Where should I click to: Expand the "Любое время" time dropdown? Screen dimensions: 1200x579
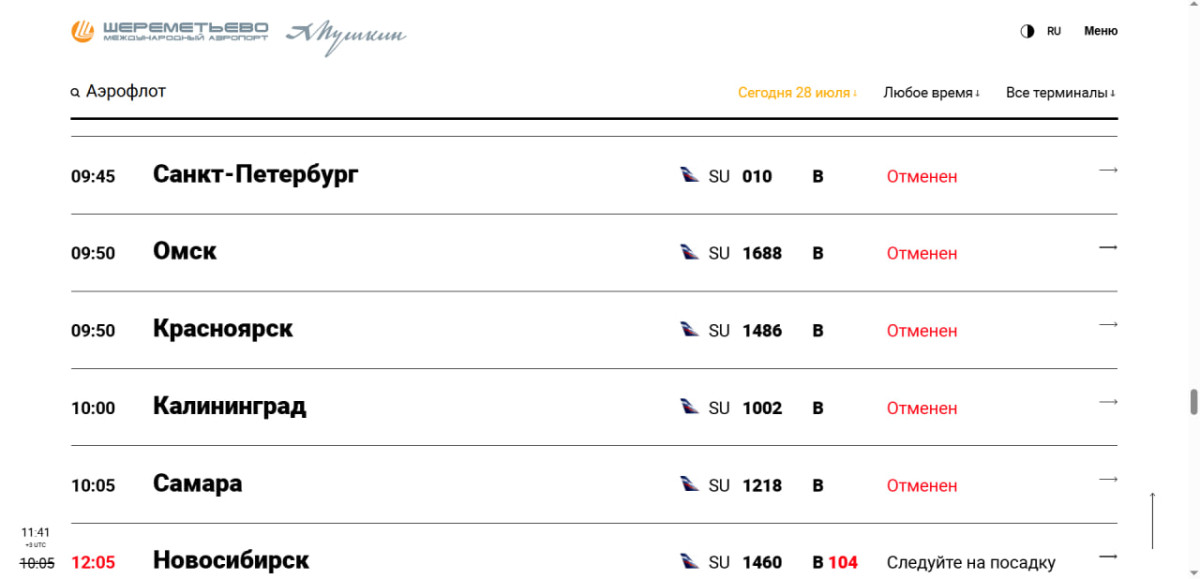tap(932, 93)
